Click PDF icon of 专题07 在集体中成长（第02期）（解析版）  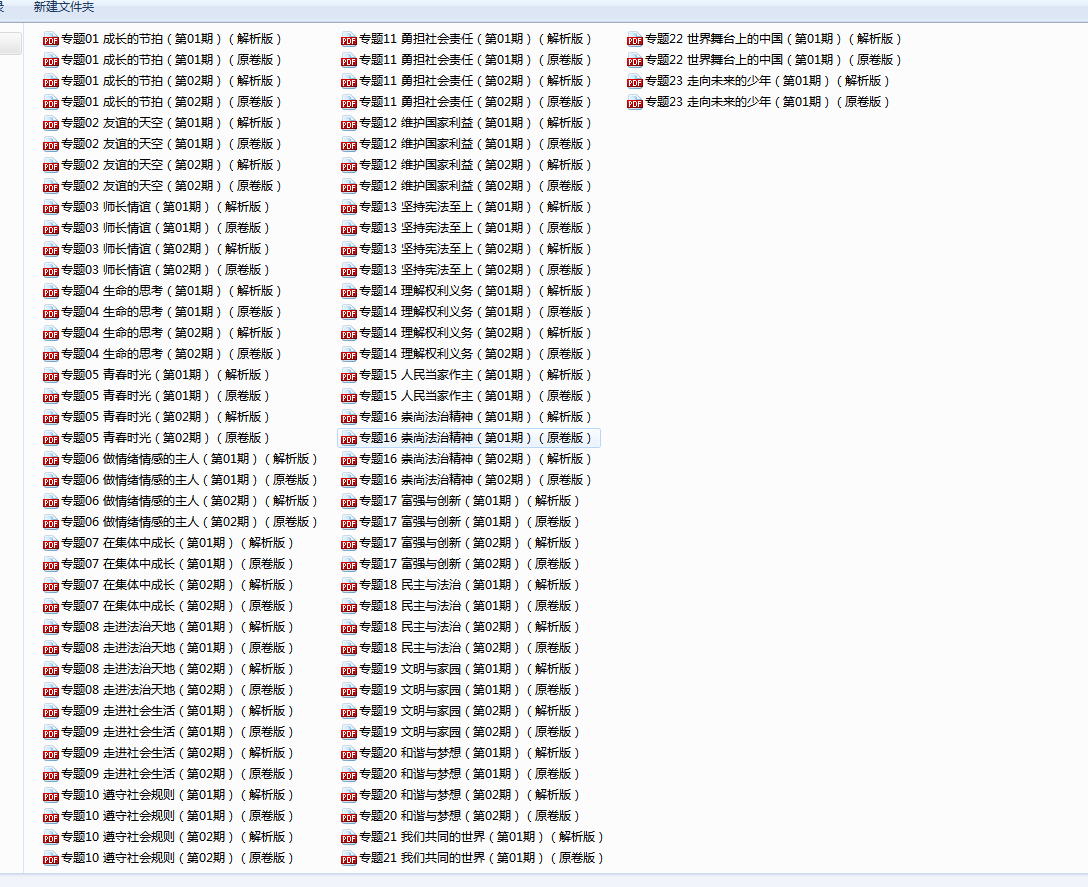point(51,586)
